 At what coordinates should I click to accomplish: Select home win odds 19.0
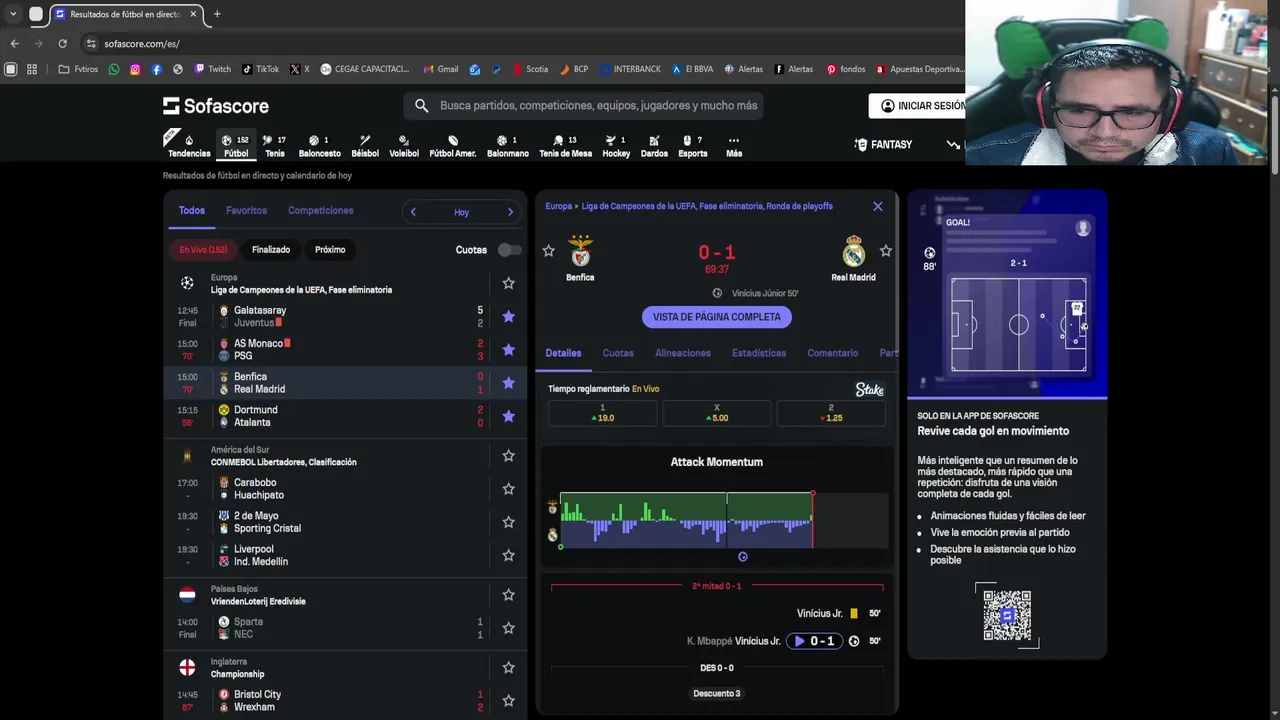point(603,413)
